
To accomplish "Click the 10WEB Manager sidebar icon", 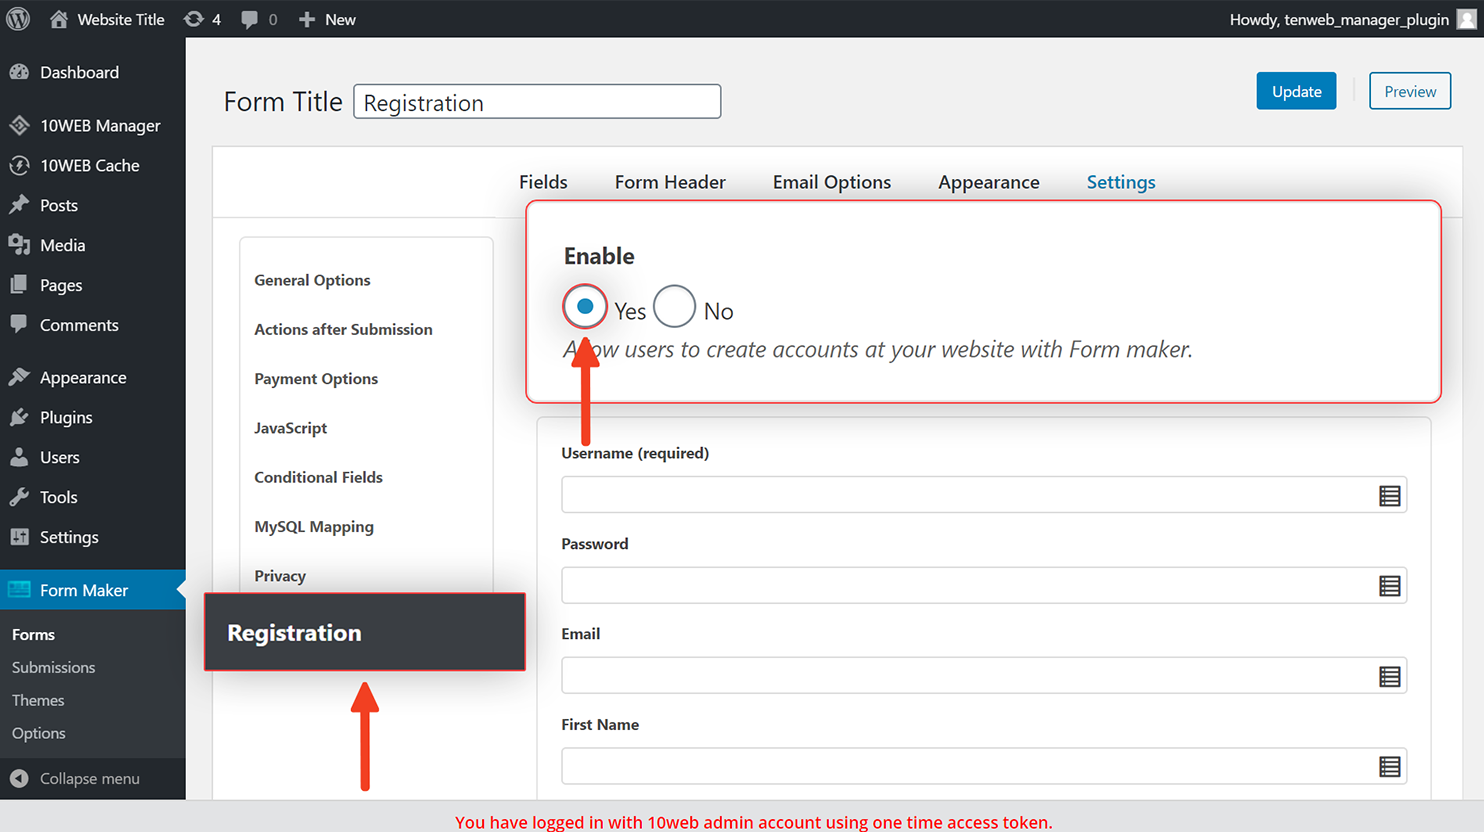I will [x=19, y=125].
